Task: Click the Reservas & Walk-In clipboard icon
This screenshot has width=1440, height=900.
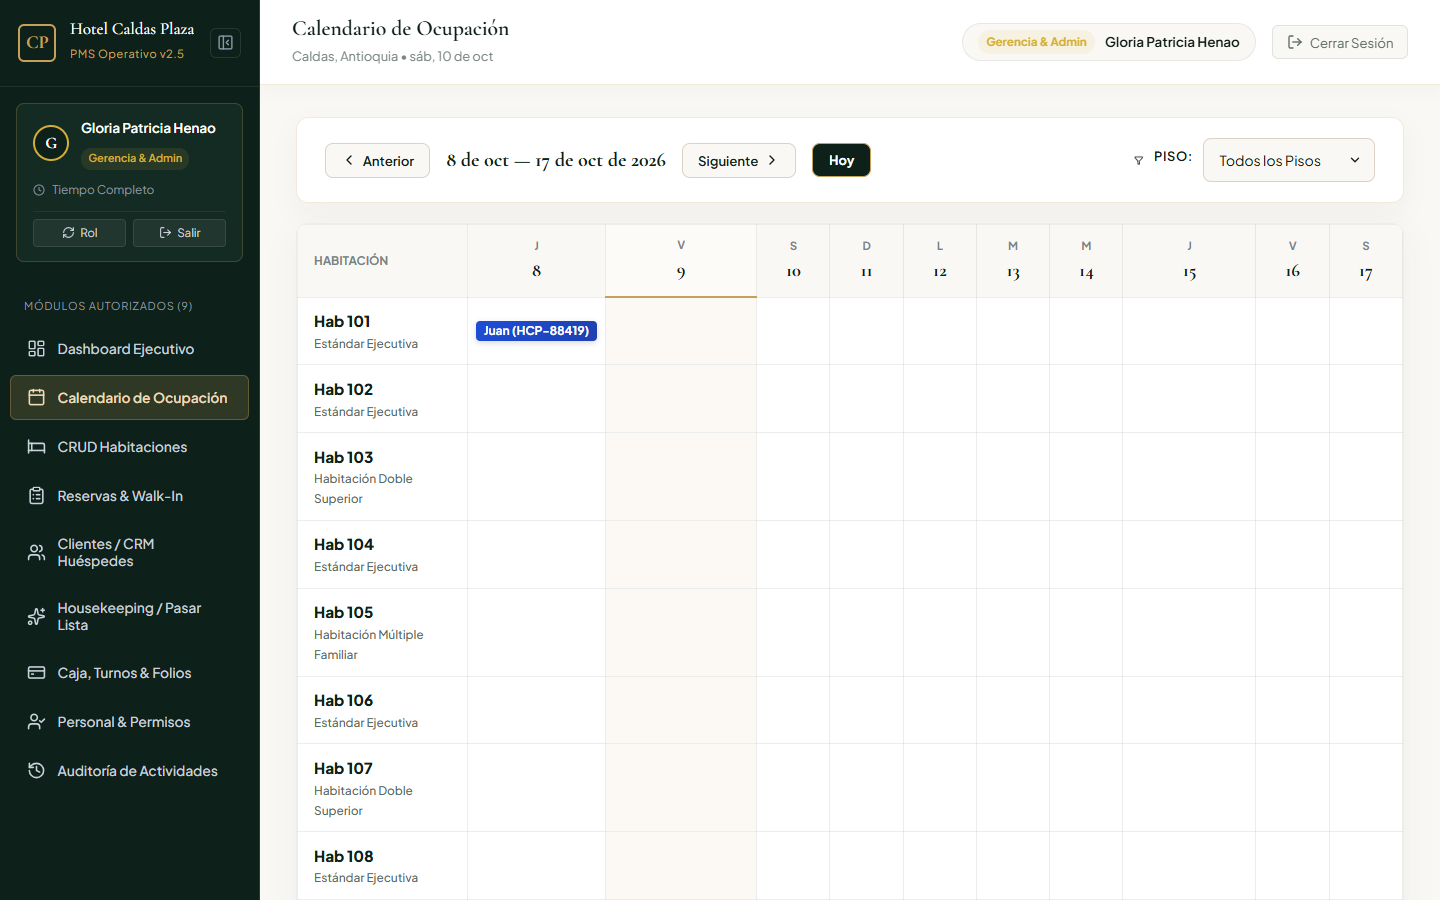Action: tap(37, 496)
